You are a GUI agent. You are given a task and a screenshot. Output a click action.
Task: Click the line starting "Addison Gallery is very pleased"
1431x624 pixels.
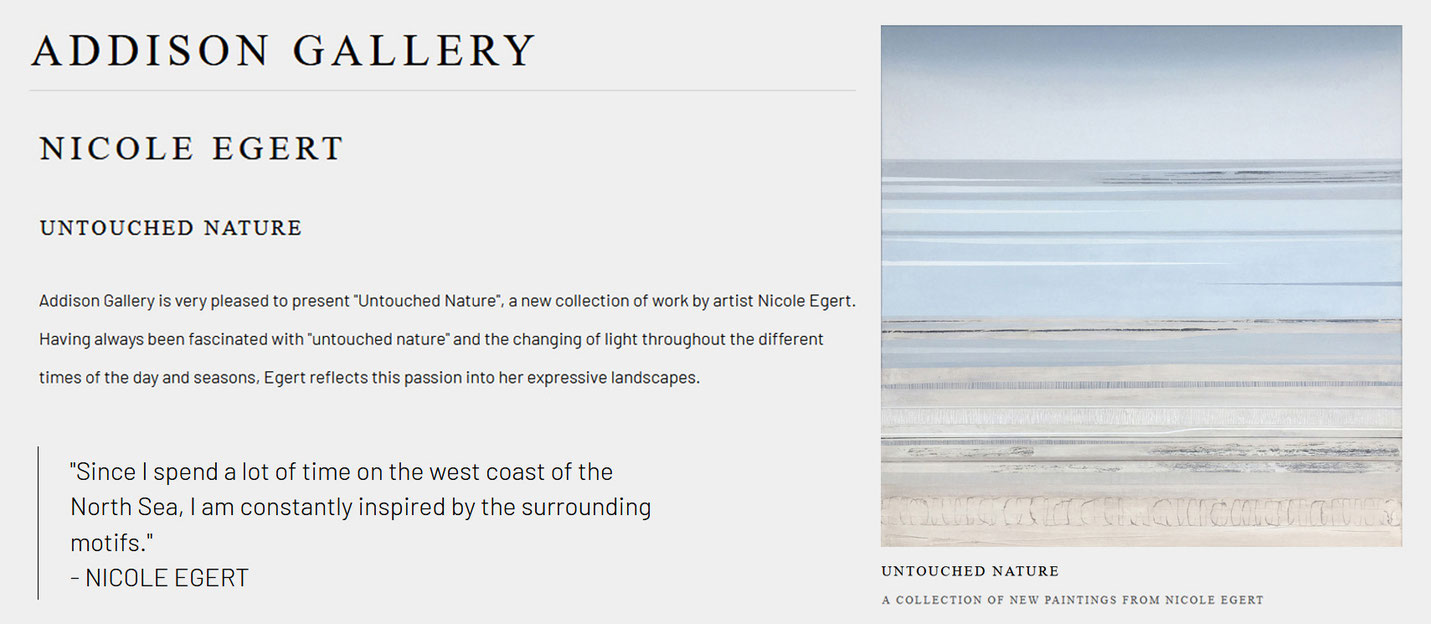click(x=447, y=301)
